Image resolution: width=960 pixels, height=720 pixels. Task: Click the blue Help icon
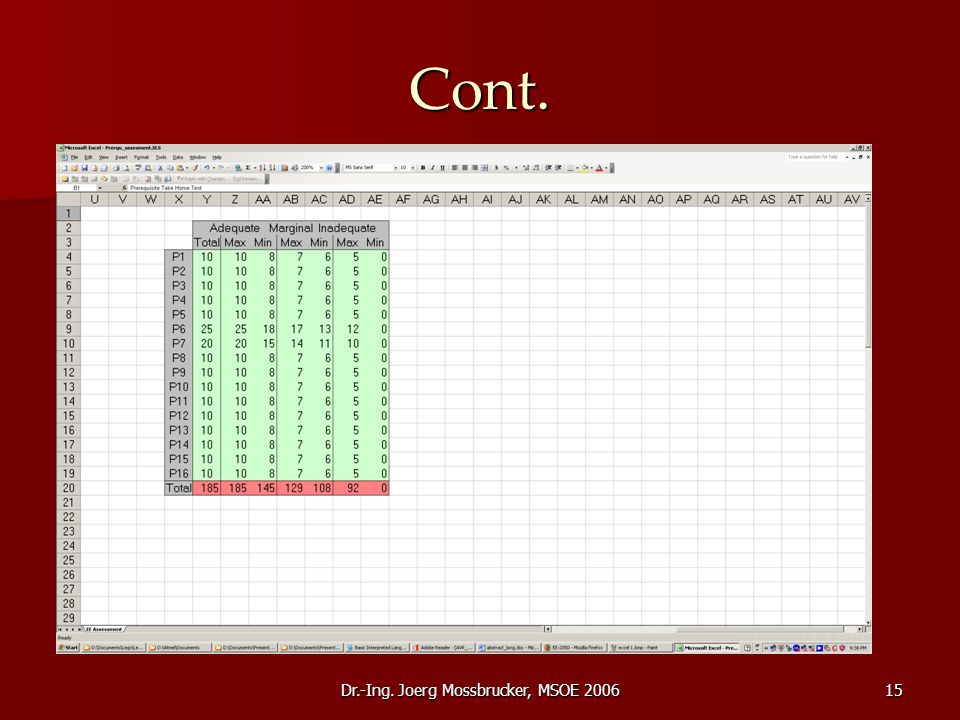pyautogui.click(x=329, y=168)
